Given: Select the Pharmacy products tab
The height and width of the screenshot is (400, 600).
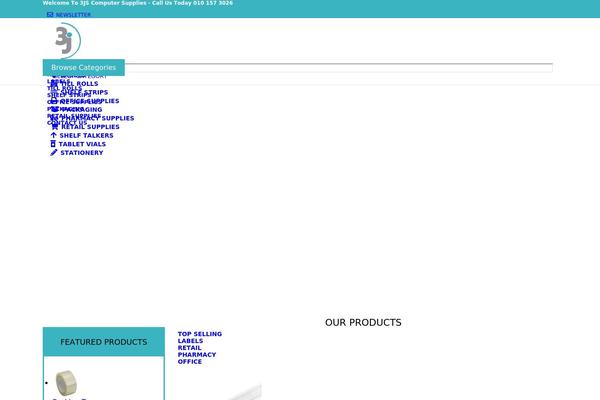Looking at the screenshot, I should point(197,355).
